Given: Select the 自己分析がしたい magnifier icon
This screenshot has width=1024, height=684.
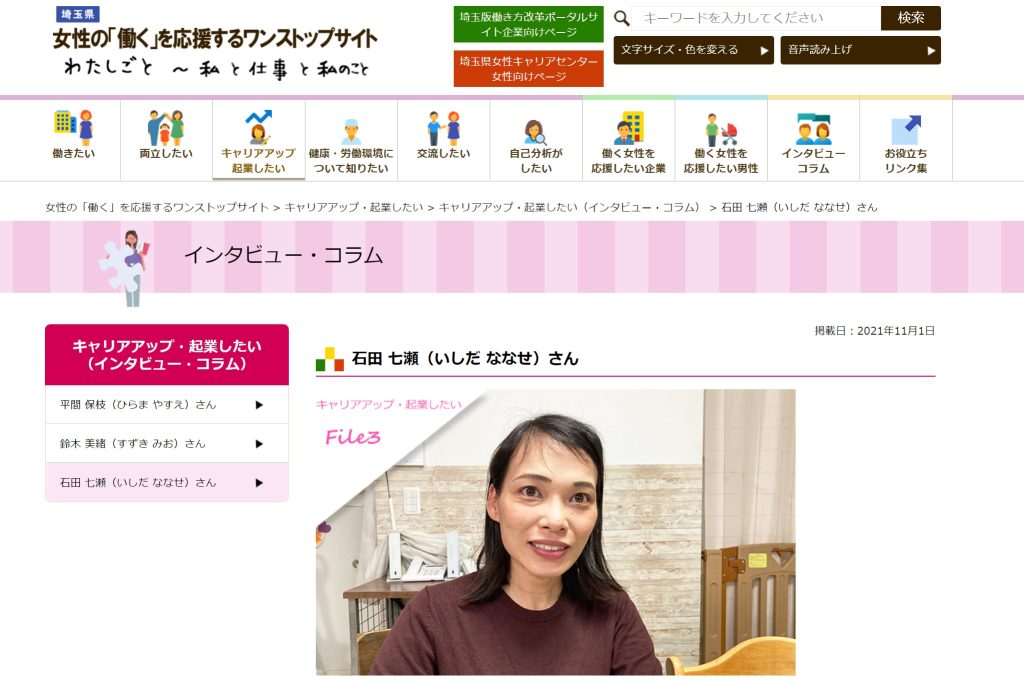Looking at the screenshot, I should click(x=536, y=132).
